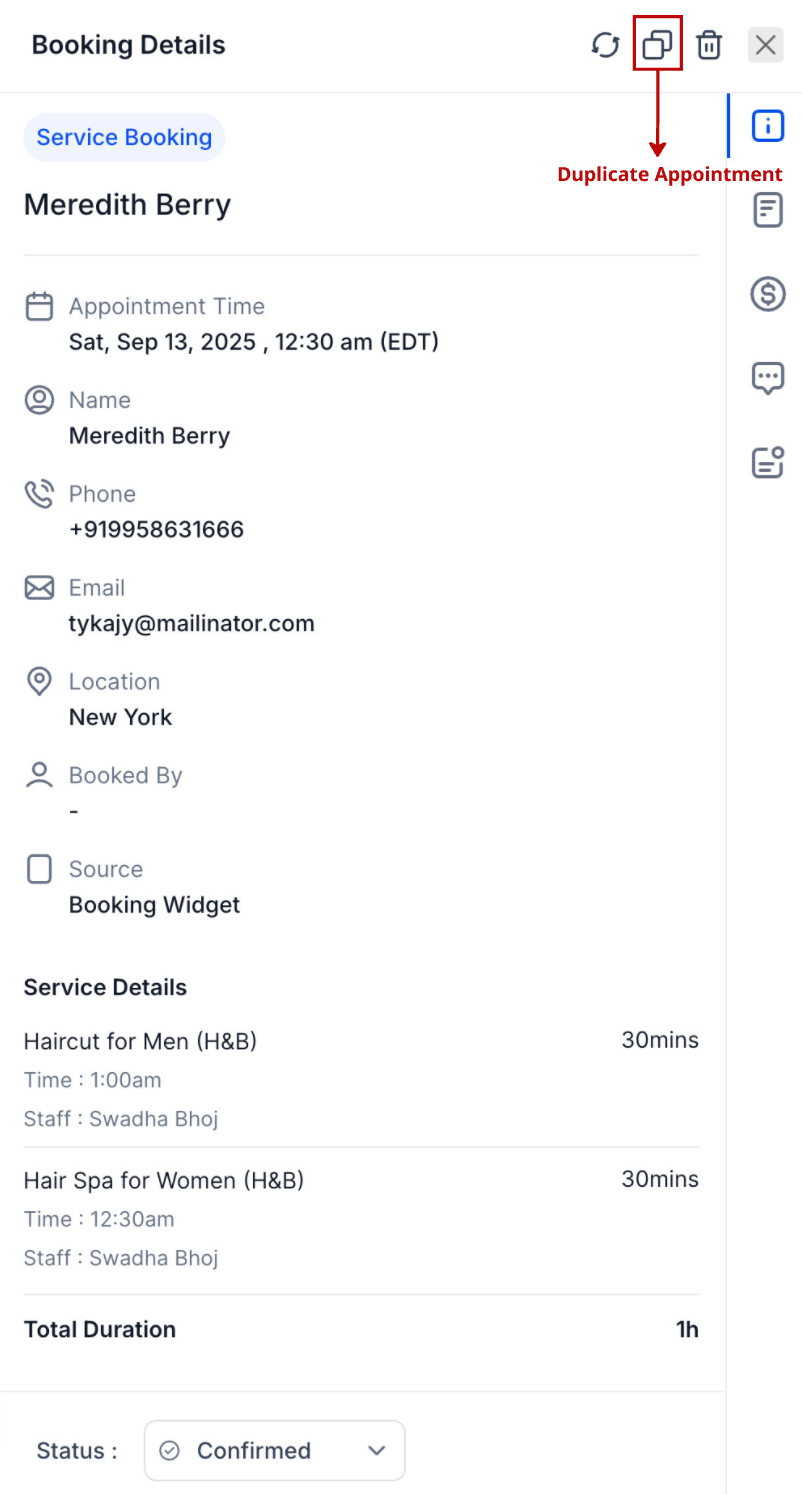Click the Meredith Berry heading
Image resolution: width=802 pixels, height=1494 pixels.
coord(128,205)
